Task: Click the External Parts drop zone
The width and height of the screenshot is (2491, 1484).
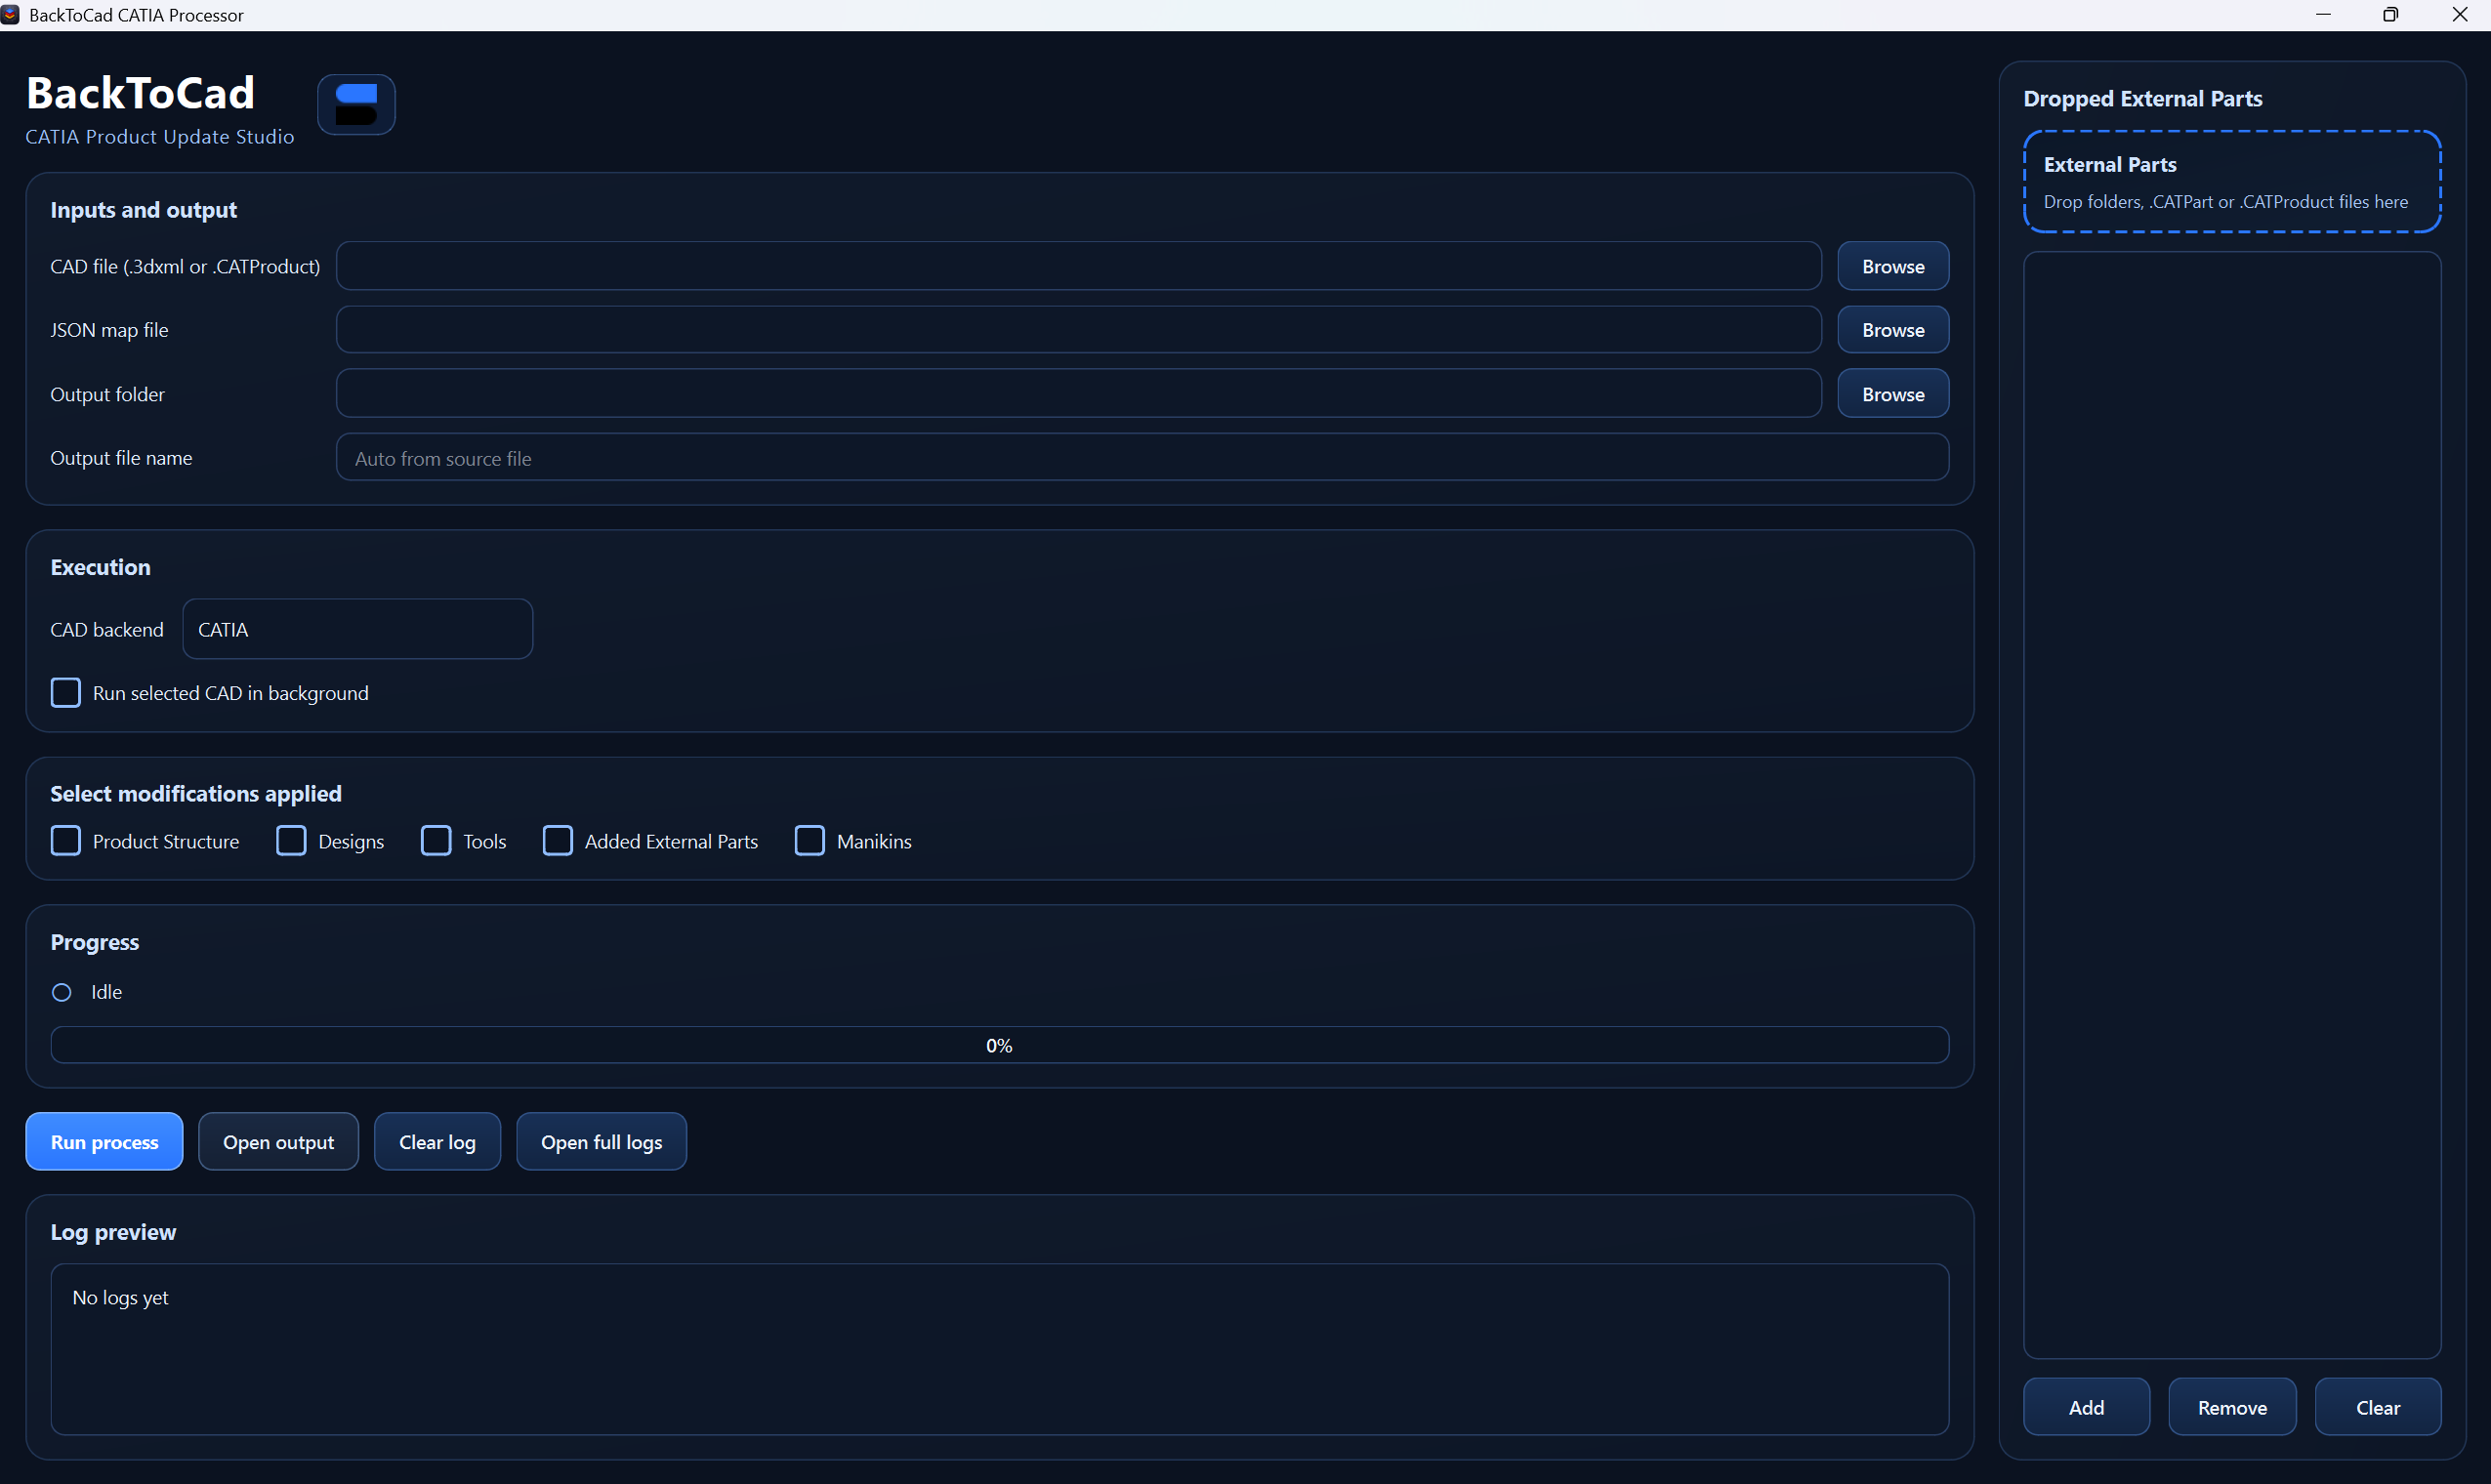Action: tap(2232, 181)
